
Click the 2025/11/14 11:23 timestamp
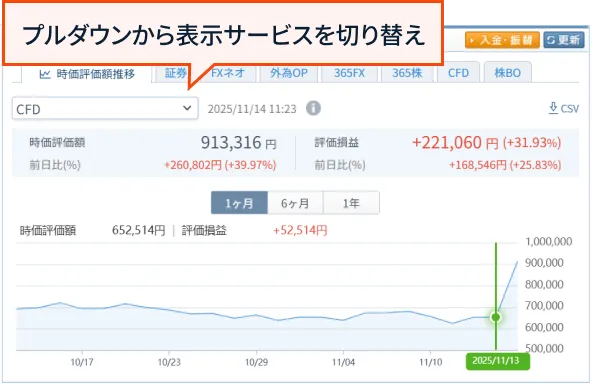click(252, 109)
